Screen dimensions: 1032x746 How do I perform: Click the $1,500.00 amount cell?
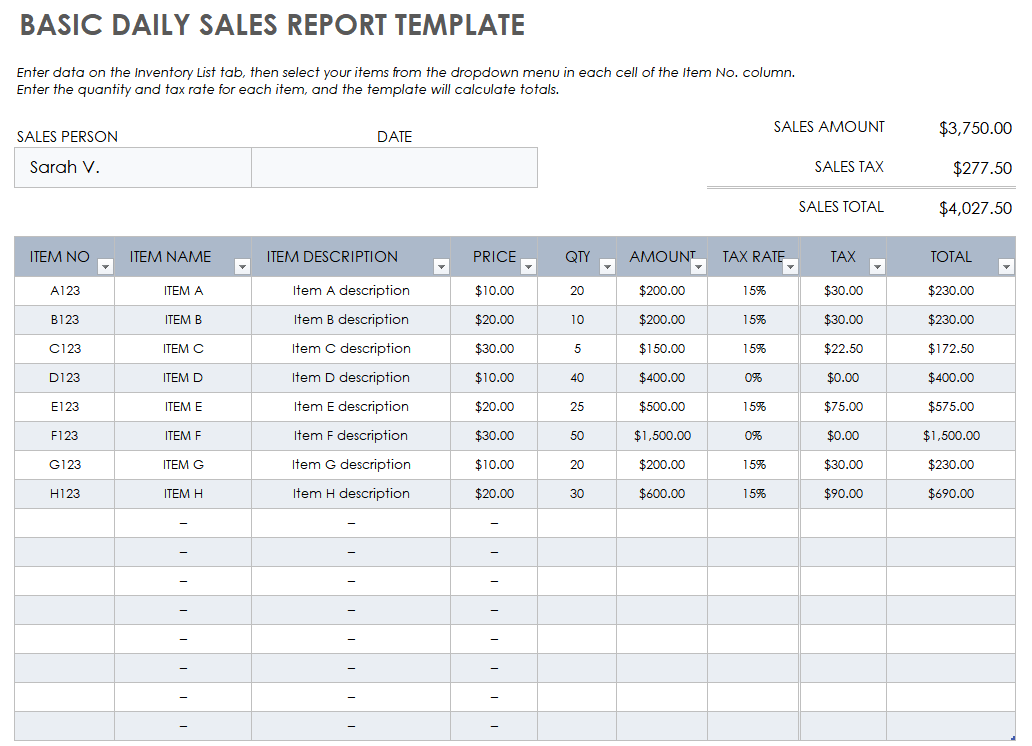tap(662, 436)
